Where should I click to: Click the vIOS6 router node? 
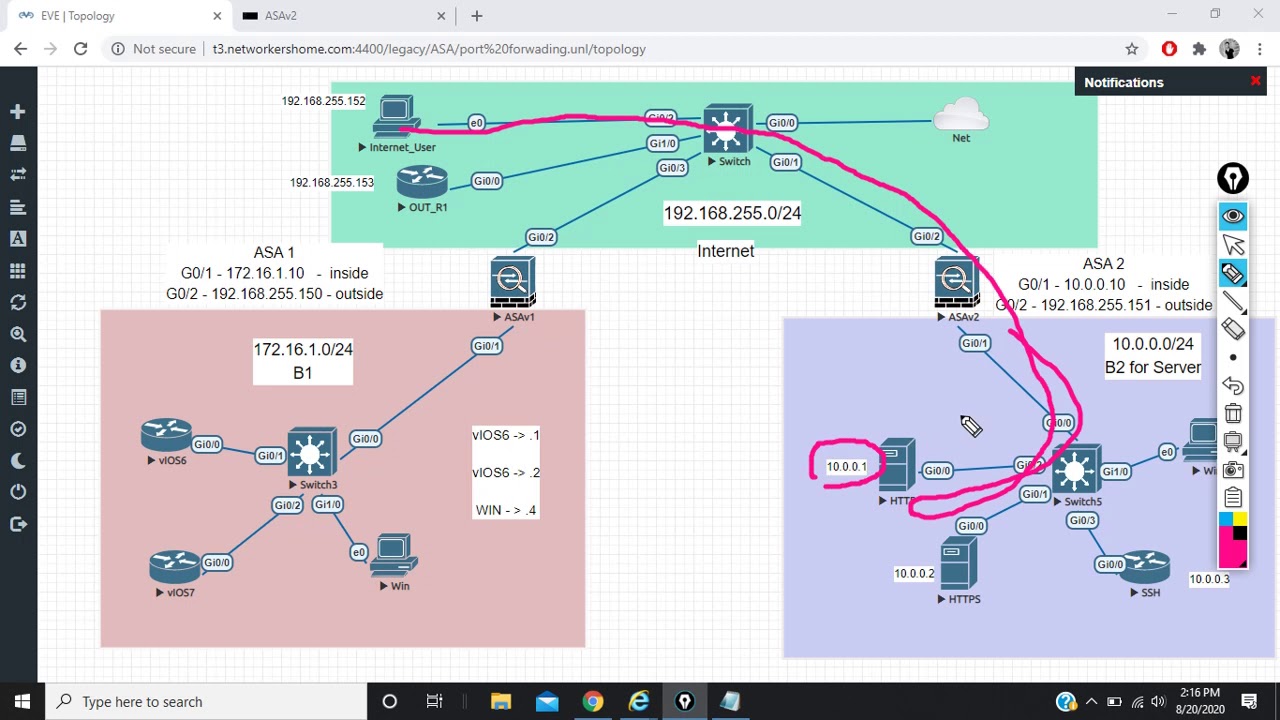coord(166,436)
